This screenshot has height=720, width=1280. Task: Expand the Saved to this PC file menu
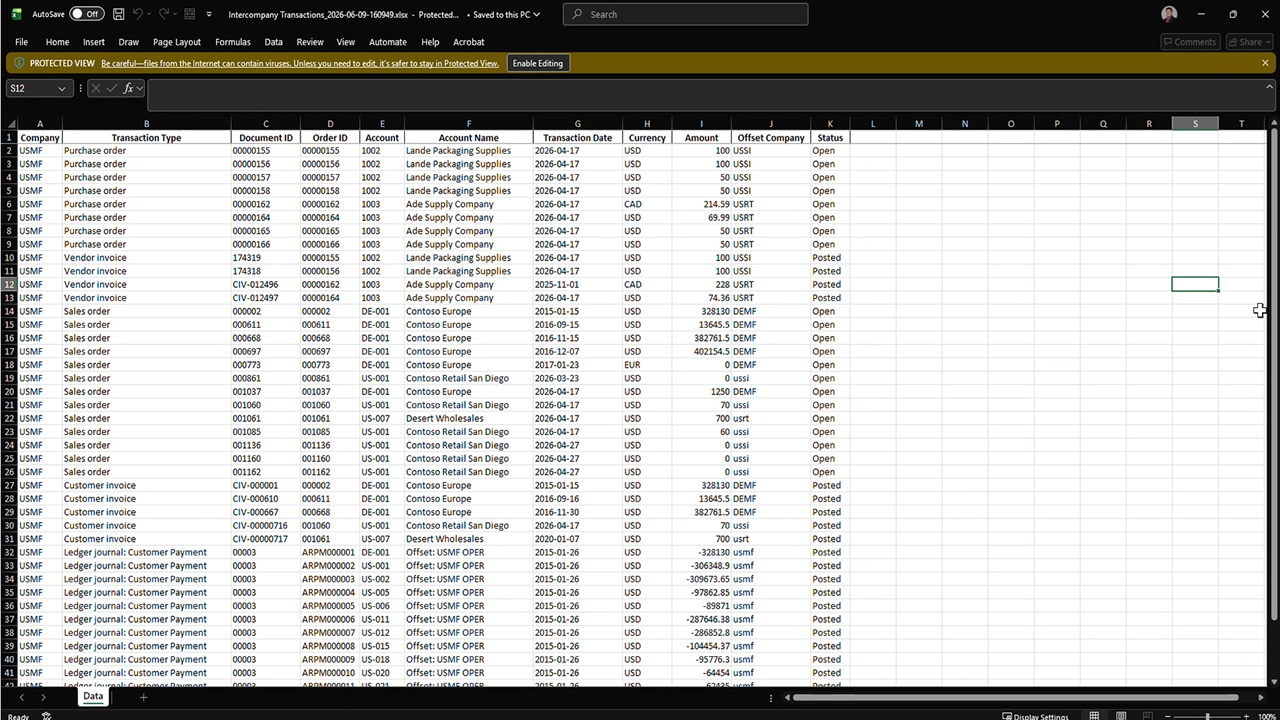(507, 14)
